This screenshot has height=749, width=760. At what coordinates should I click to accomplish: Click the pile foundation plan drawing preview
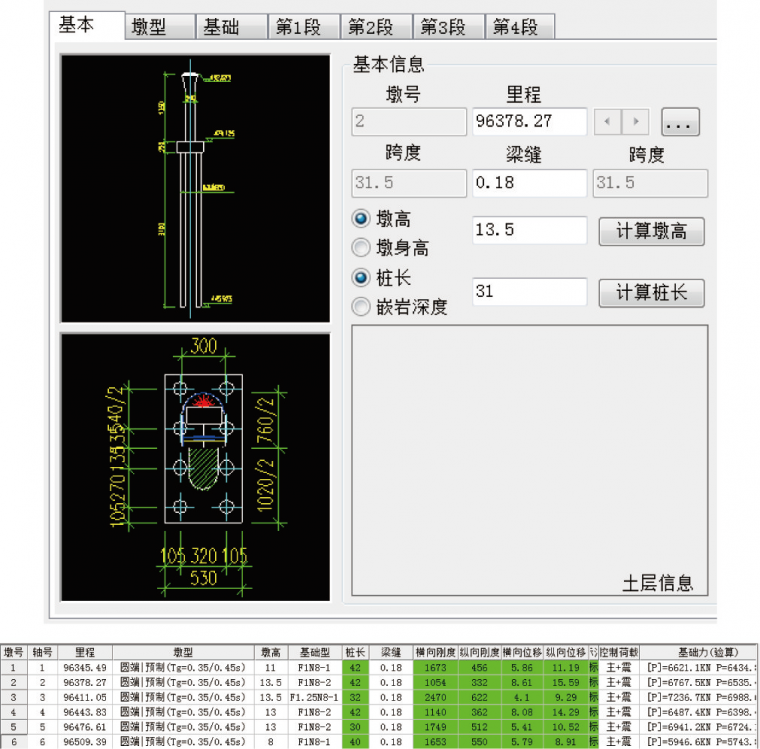195,465
